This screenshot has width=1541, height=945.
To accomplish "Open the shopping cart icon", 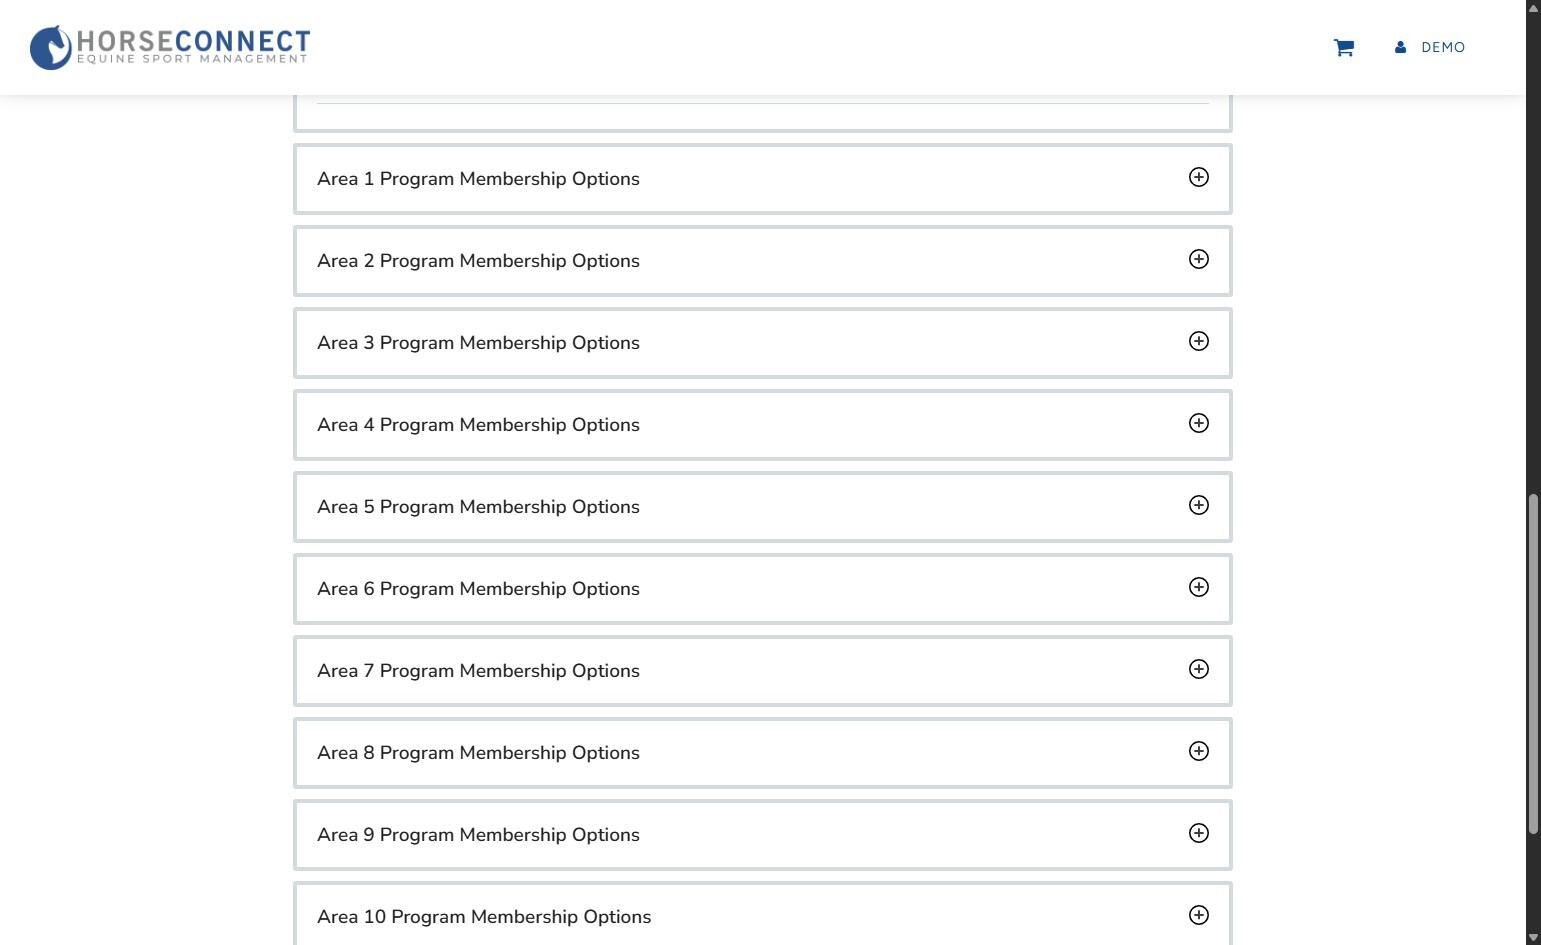I will pos(1343,48).
